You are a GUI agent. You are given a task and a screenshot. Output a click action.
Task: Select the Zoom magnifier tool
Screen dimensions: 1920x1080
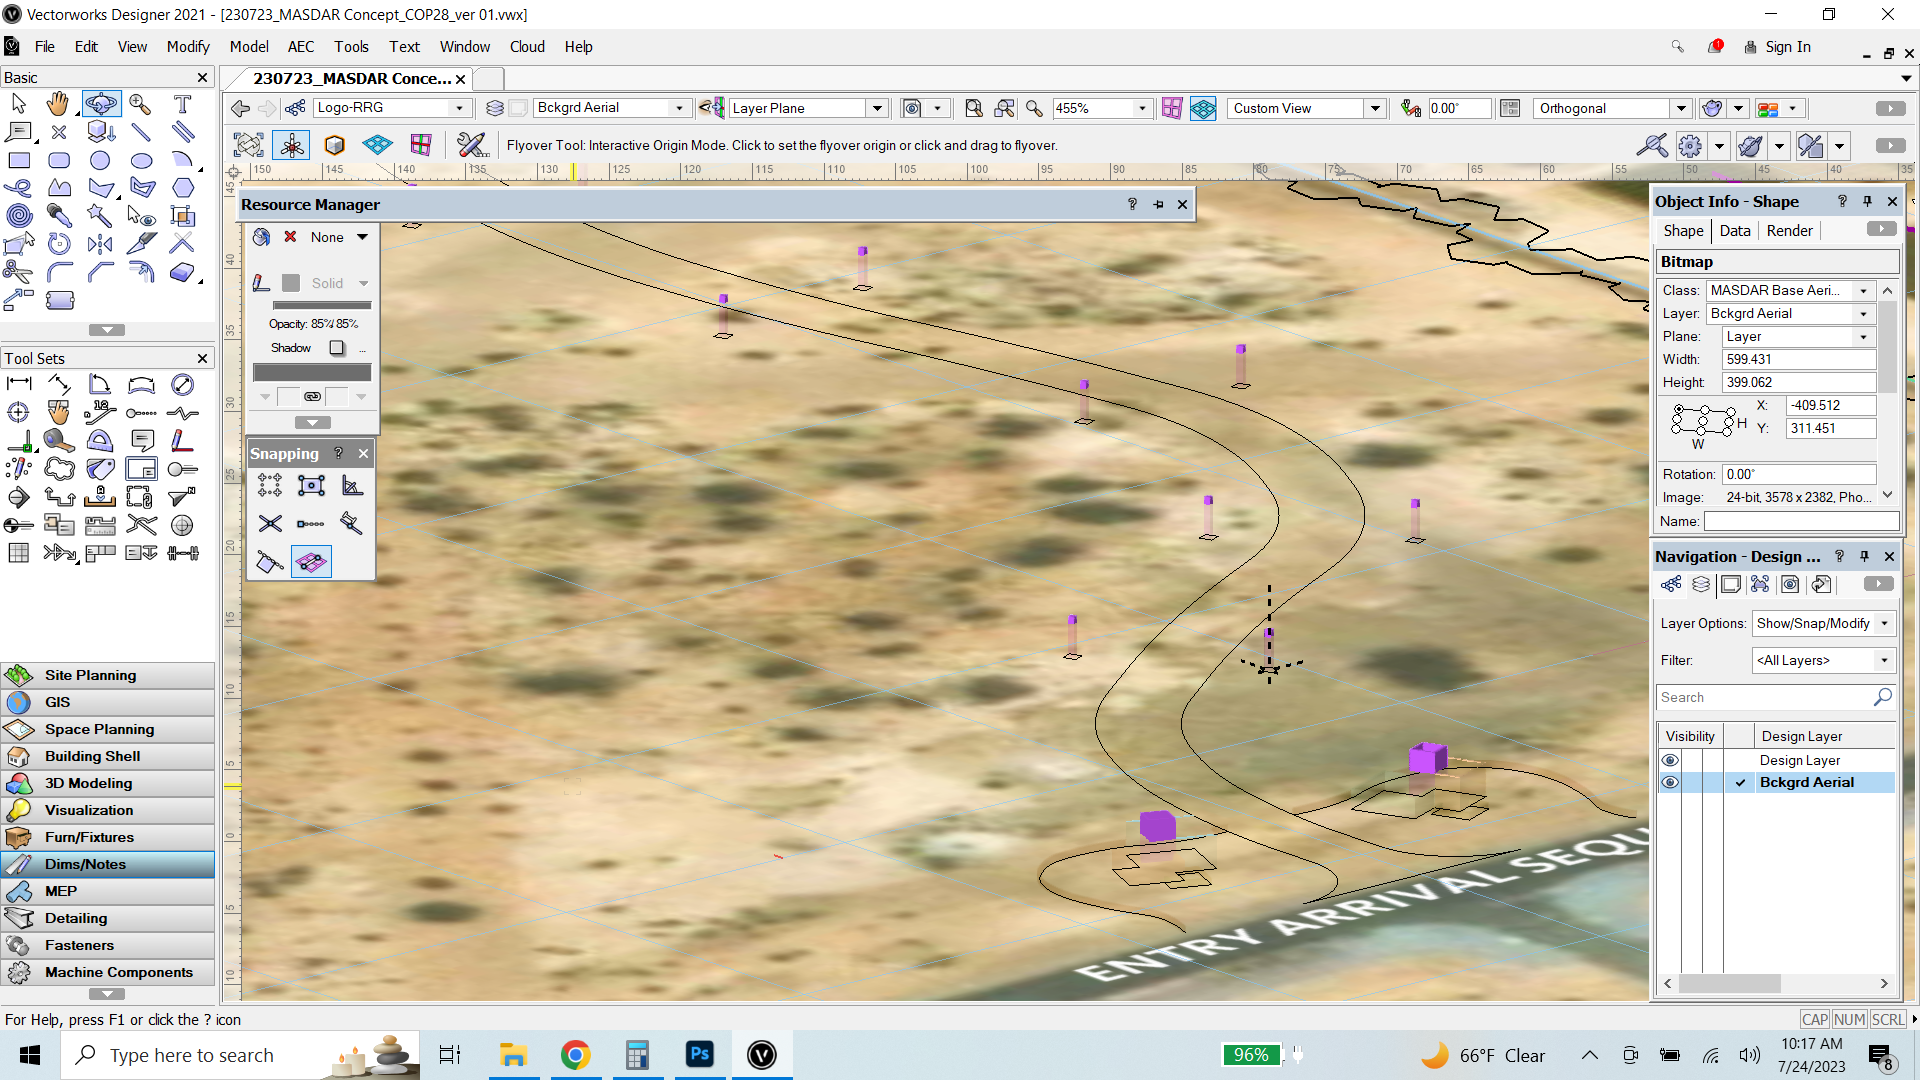coord(140,104)
